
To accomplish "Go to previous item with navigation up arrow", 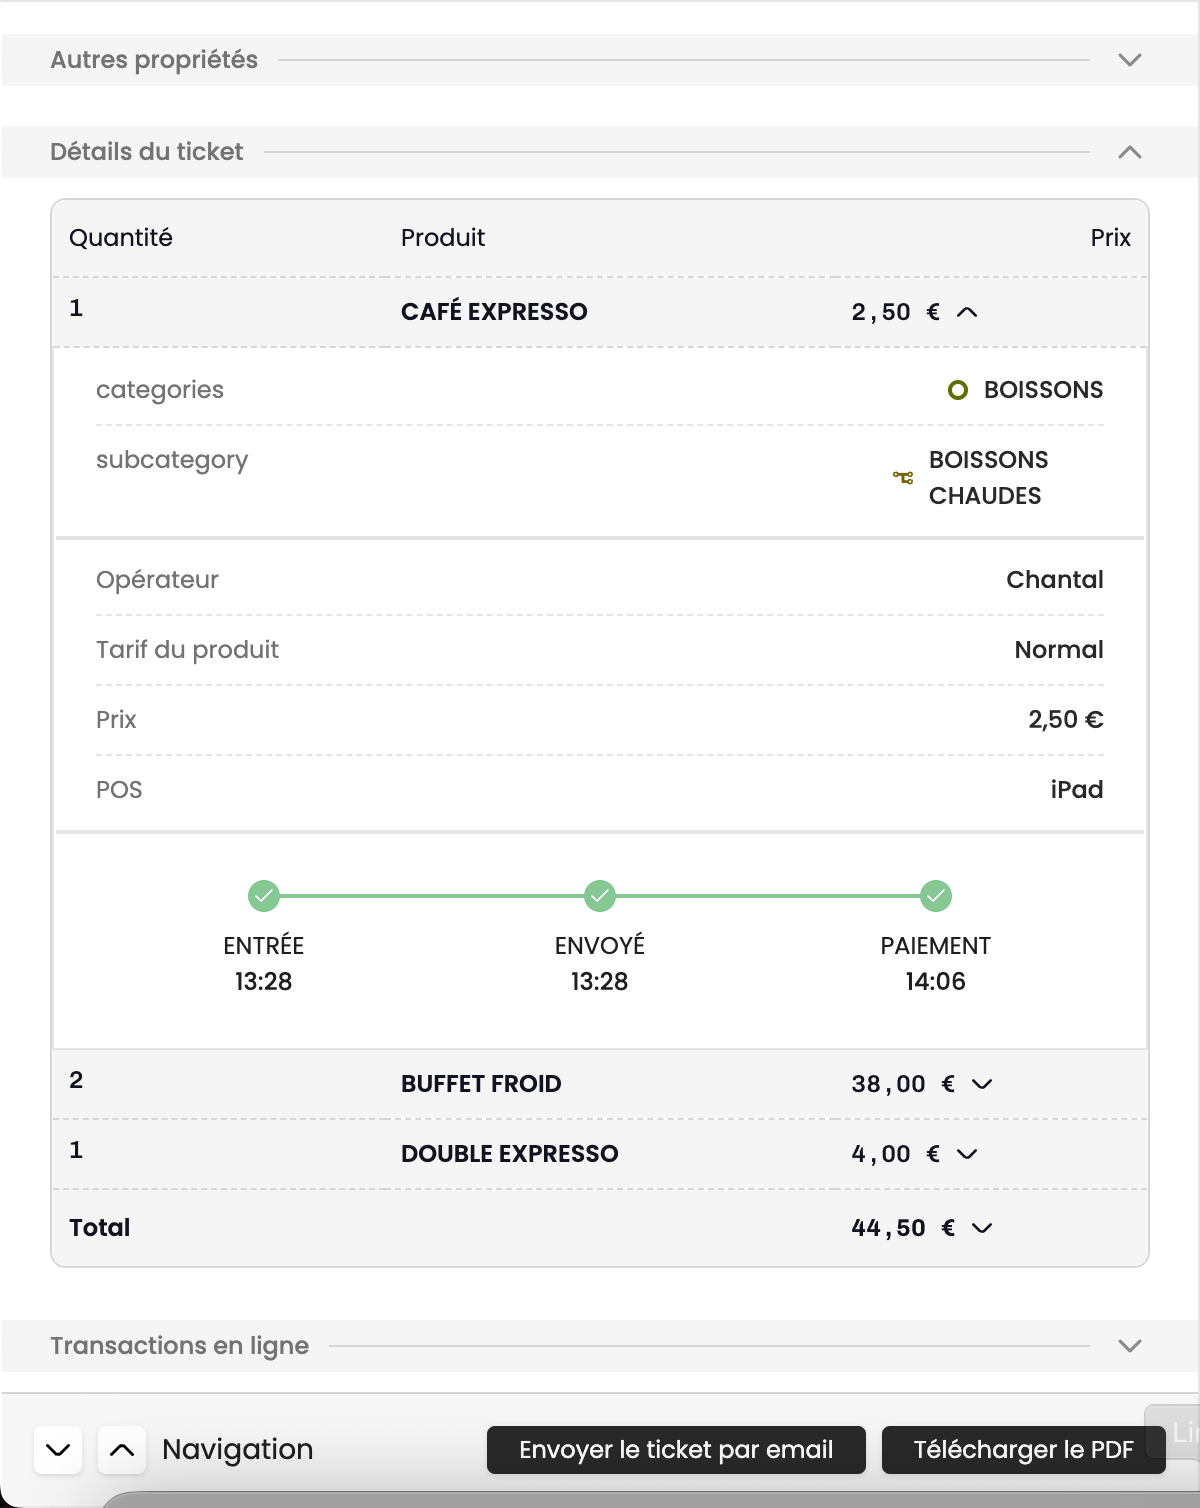I will pos(122,1450).
